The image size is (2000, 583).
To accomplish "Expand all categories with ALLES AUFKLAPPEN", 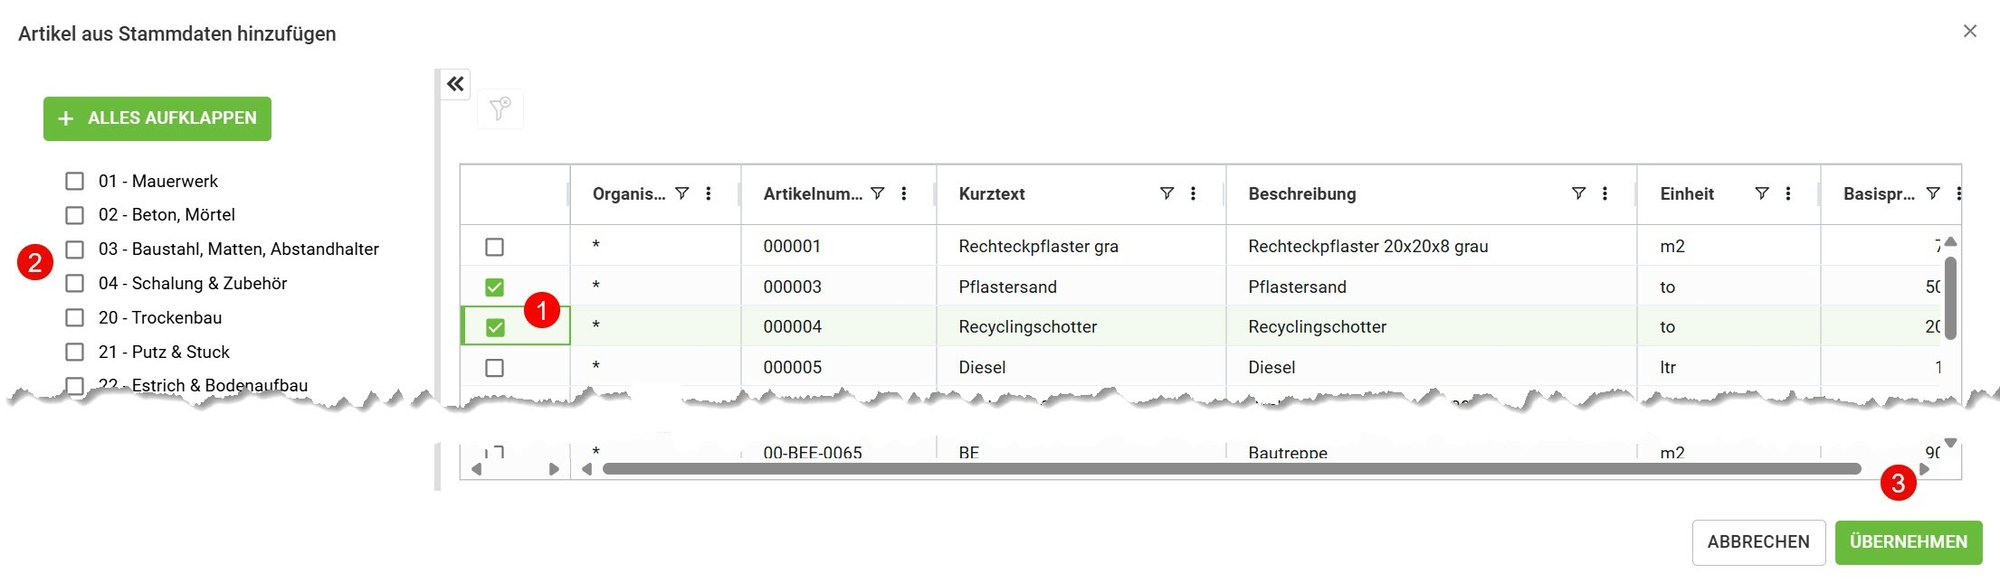I will (x=156, y=118).
